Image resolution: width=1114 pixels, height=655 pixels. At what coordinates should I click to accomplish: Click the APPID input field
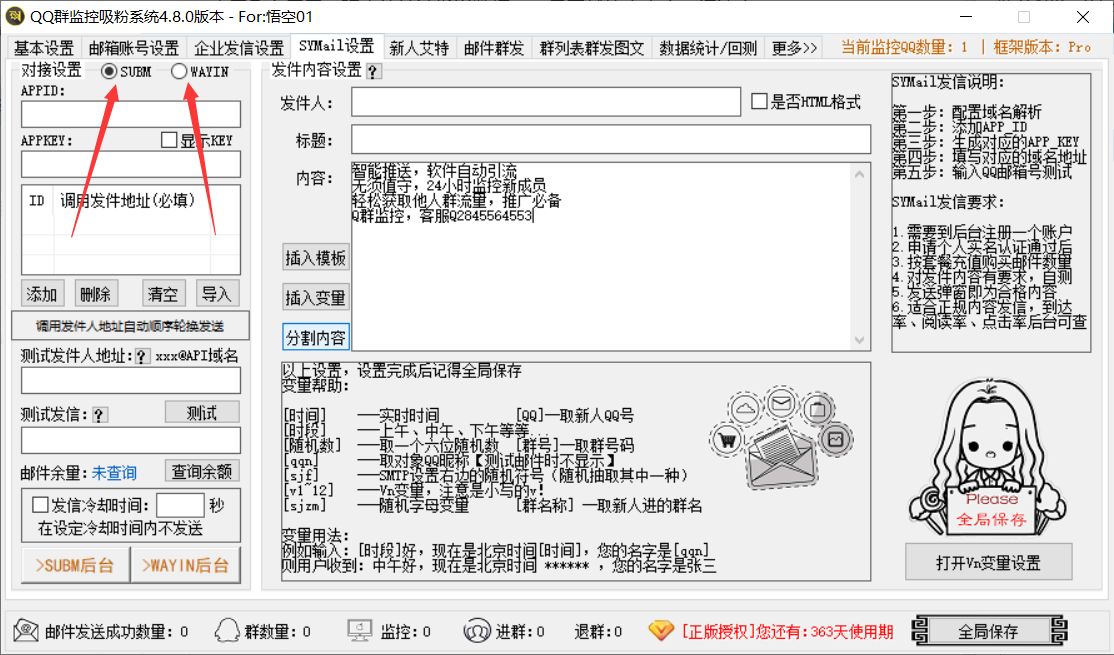point(131,114)
